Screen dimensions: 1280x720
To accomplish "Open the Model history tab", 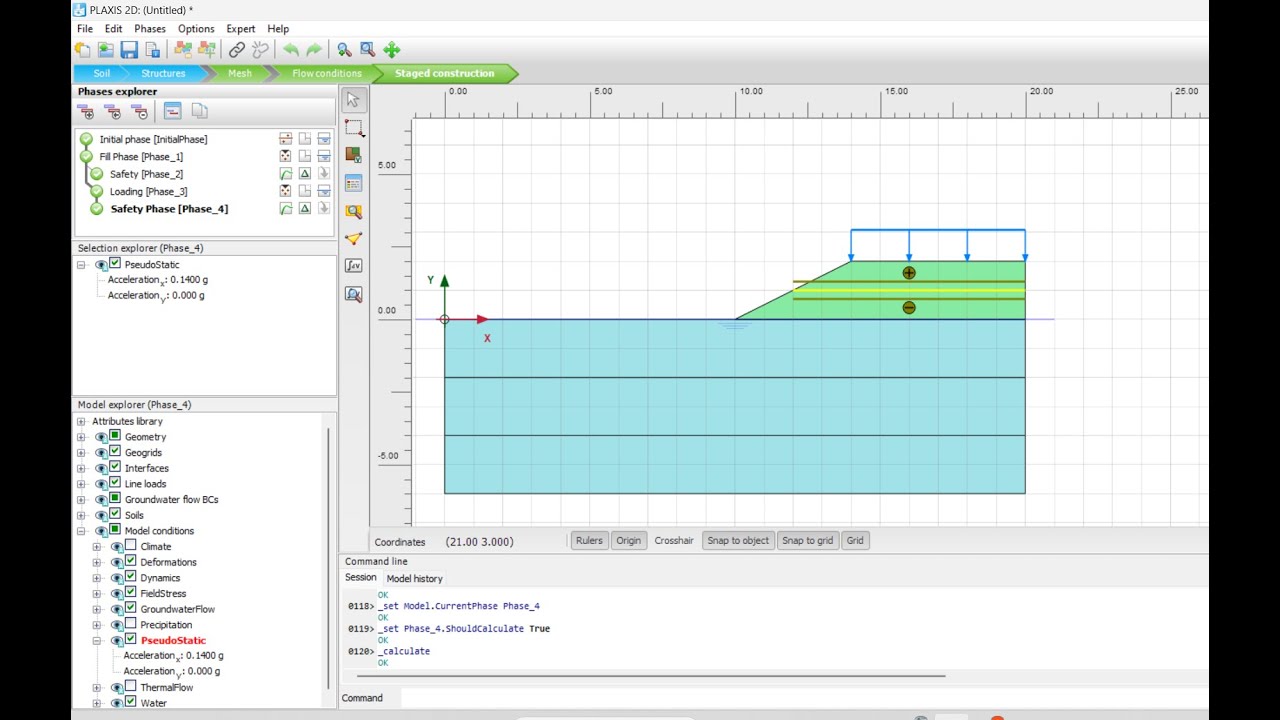I will tap(414, 578).
